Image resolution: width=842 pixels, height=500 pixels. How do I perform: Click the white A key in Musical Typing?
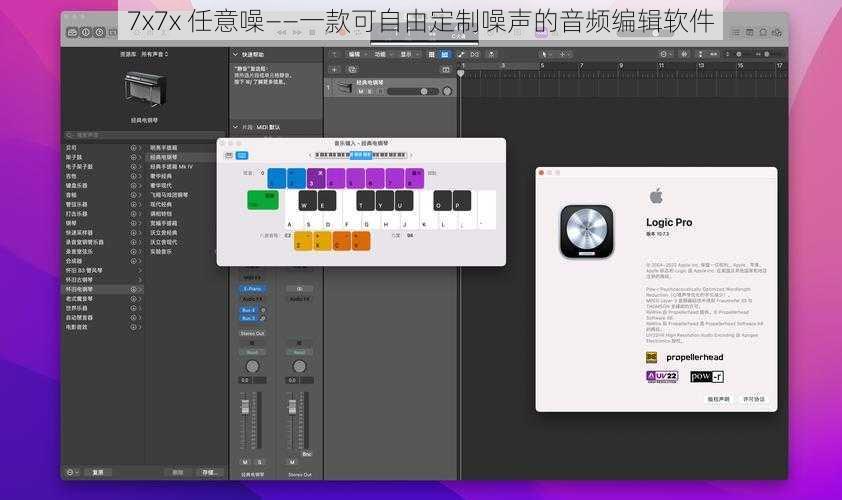point(291,218)
